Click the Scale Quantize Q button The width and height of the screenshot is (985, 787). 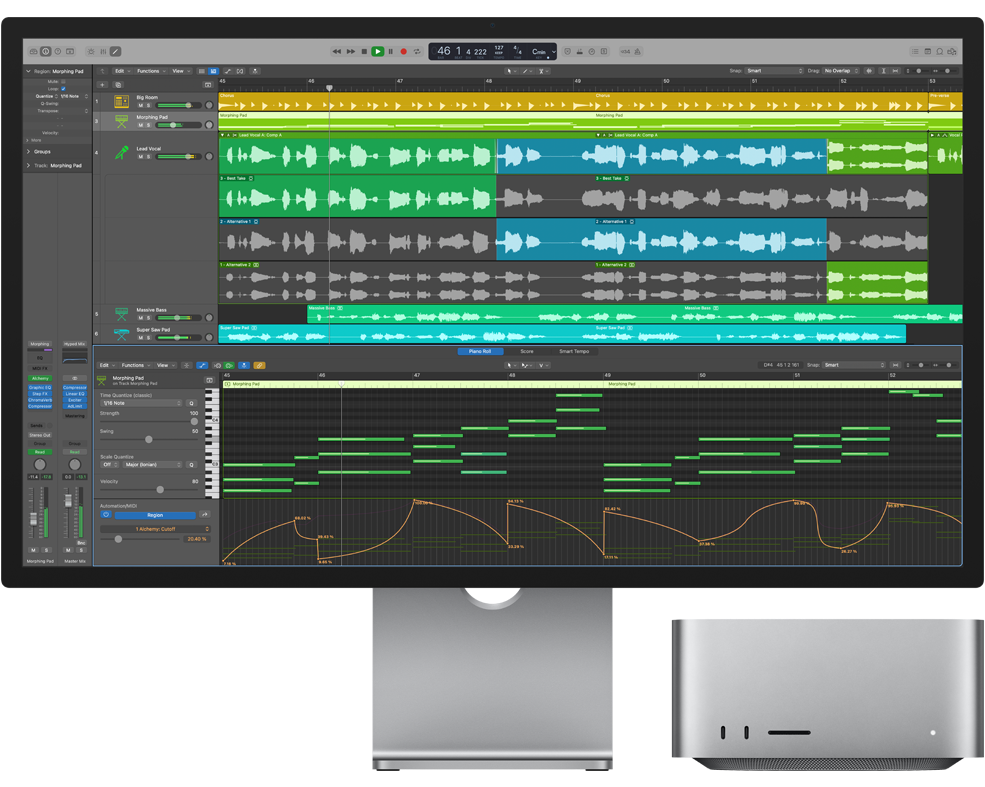(x=192, y=465)
